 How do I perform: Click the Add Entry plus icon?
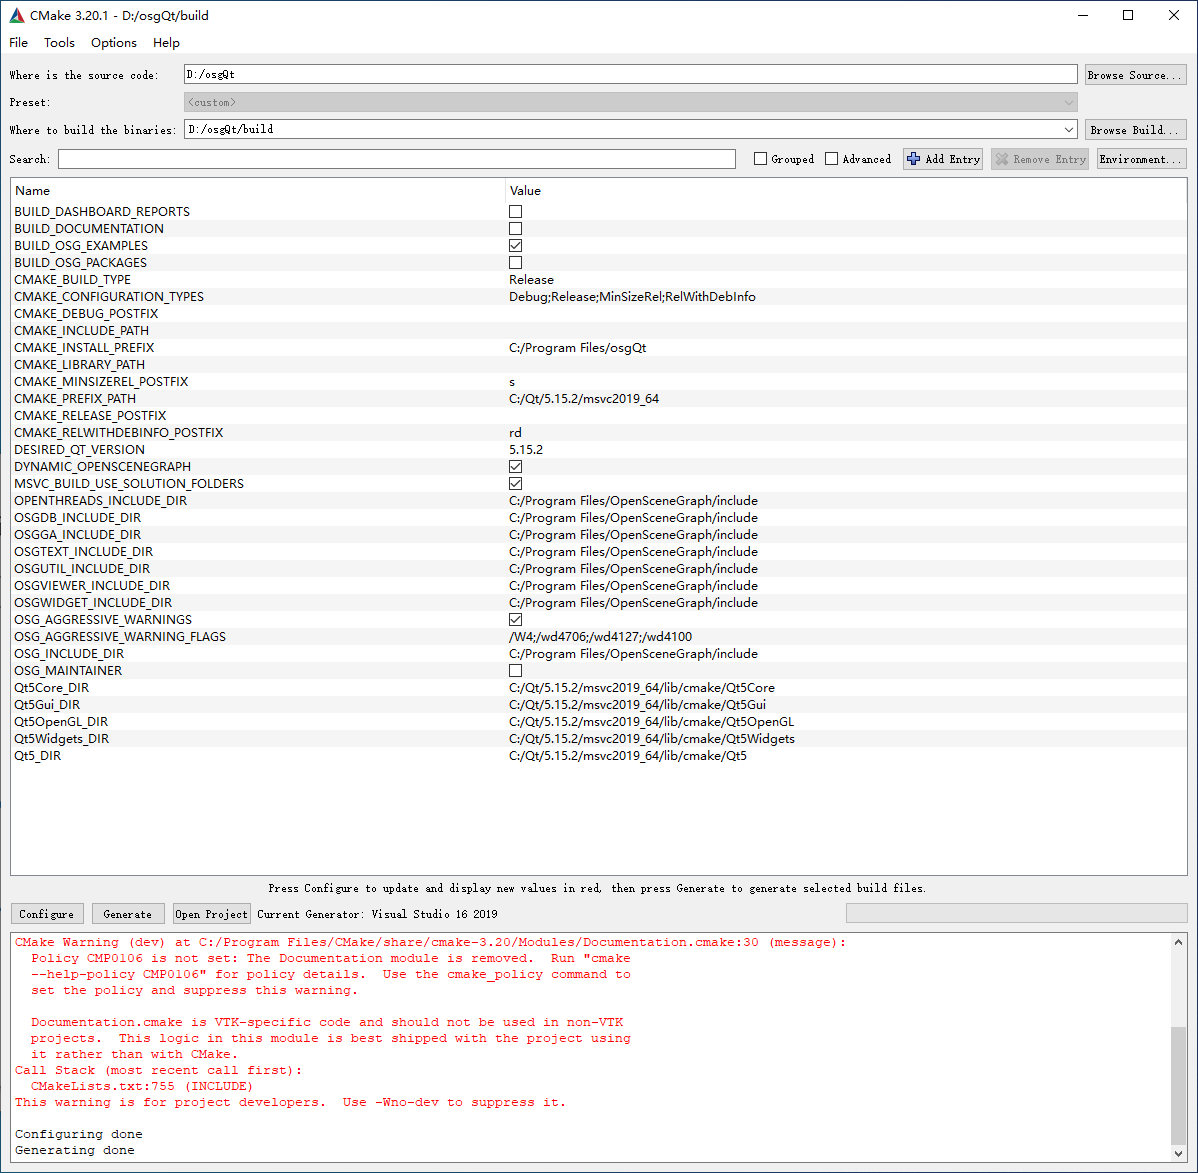[913, 158]
